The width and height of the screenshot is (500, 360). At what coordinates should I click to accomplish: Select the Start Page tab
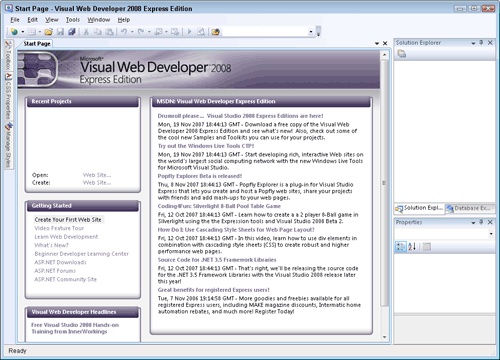pos(37,43)
